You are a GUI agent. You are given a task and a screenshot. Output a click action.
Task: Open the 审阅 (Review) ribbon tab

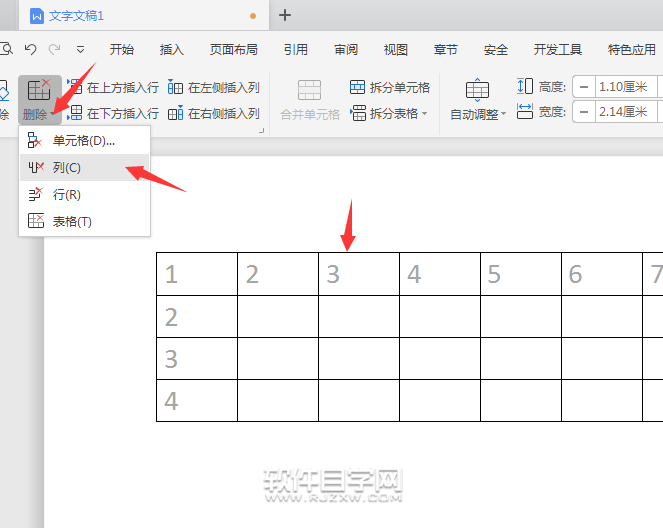(x=346, y=50)
